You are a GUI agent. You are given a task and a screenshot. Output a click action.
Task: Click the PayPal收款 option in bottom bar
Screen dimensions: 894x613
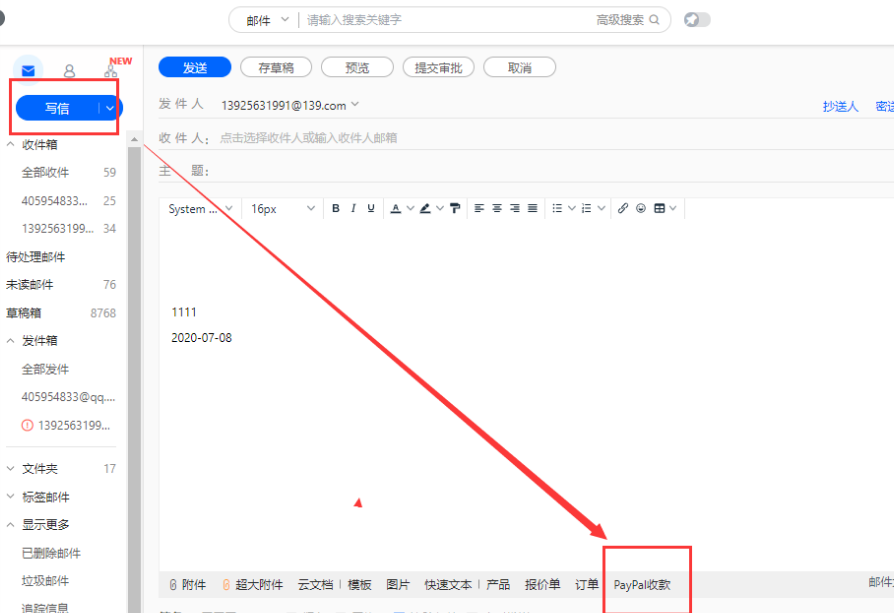pyautogui.click(x=642, y=585)
